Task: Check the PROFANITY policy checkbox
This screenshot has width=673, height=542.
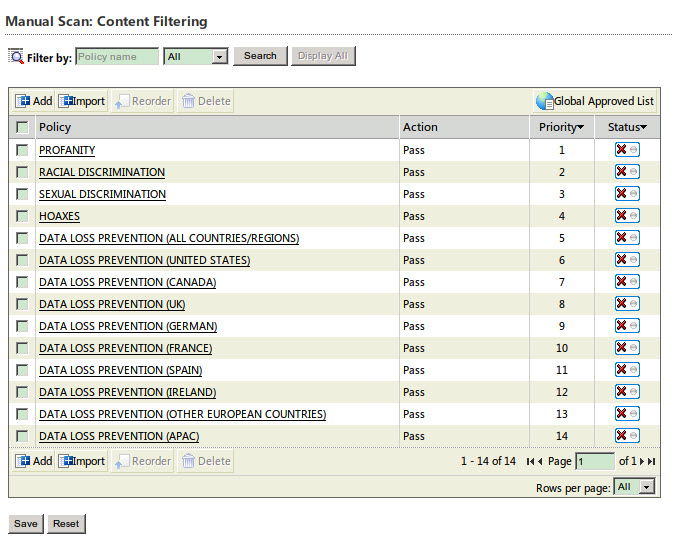Action: point(22,150)
